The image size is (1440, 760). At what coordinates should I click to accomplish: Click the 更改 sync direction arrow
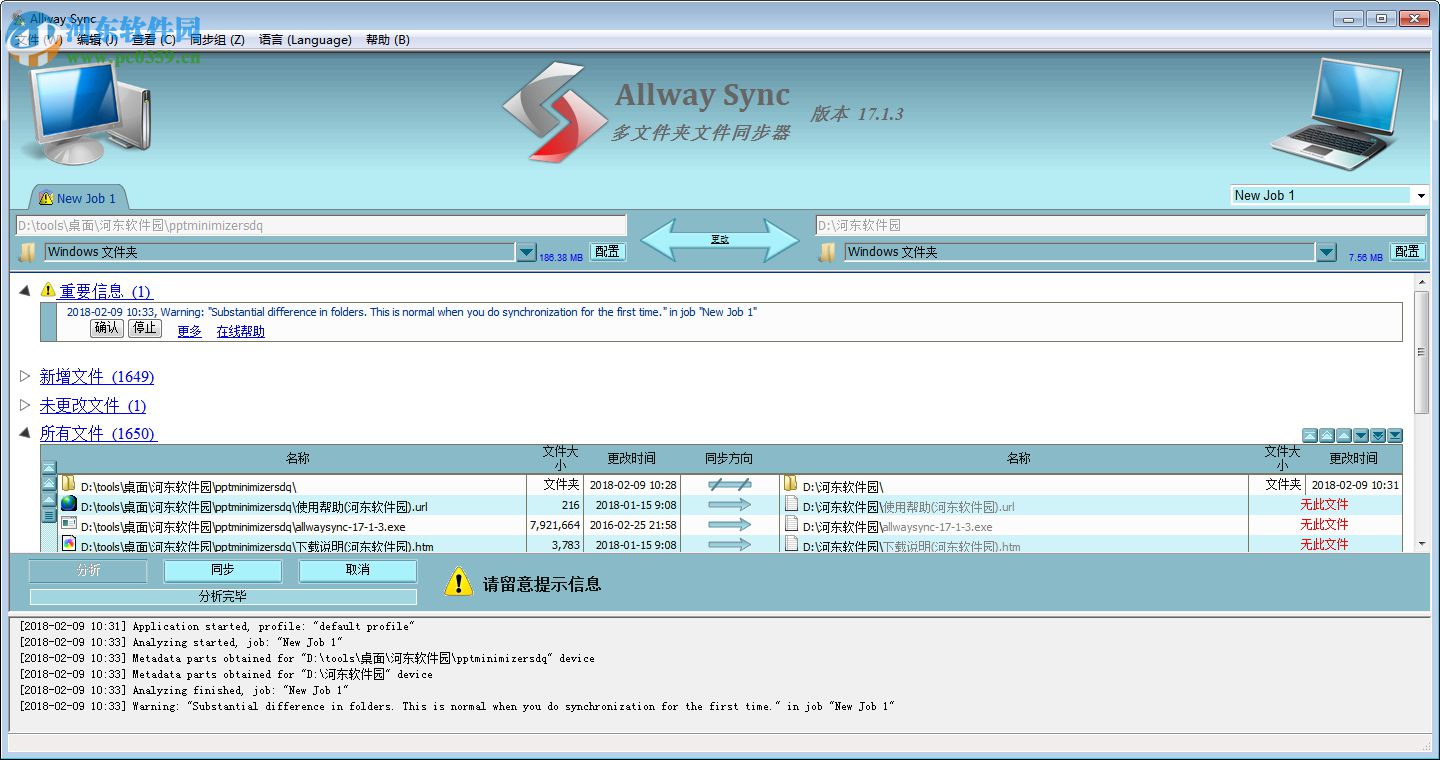pos(722,238)
